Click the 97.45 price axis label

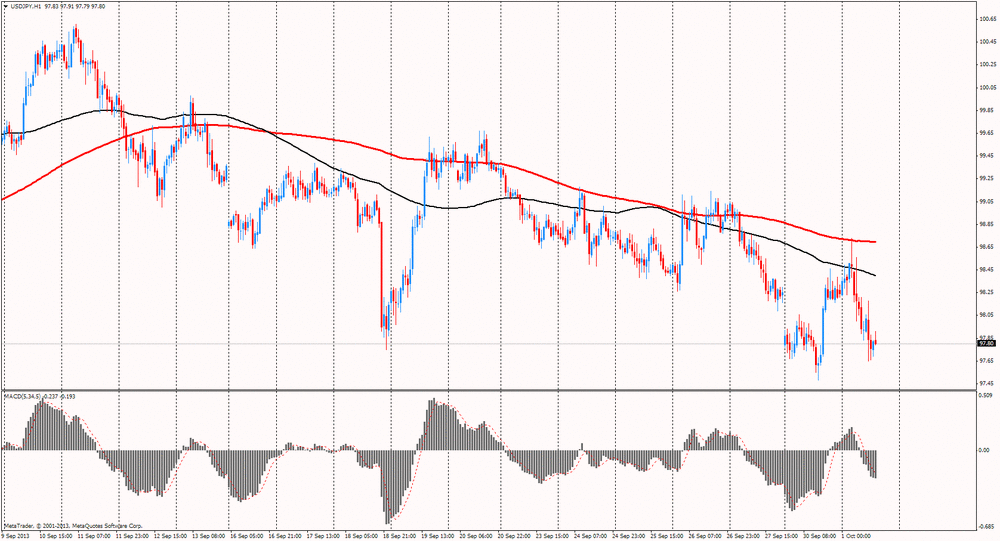[x=987, y=383]
